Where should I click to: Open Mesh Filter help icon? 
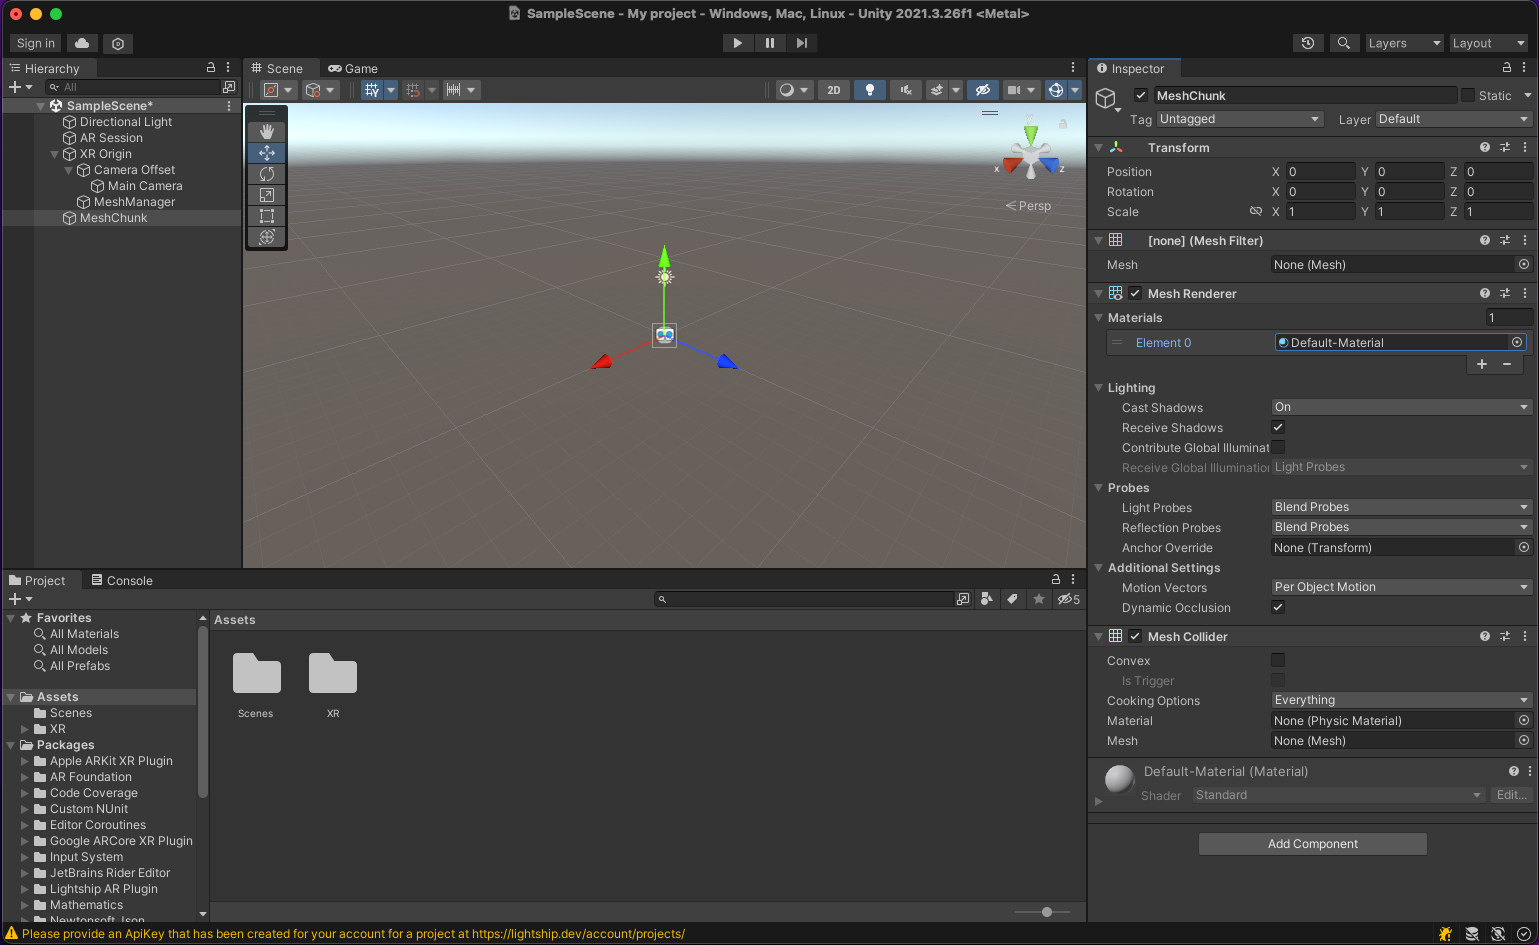[x=1485, y=240]
